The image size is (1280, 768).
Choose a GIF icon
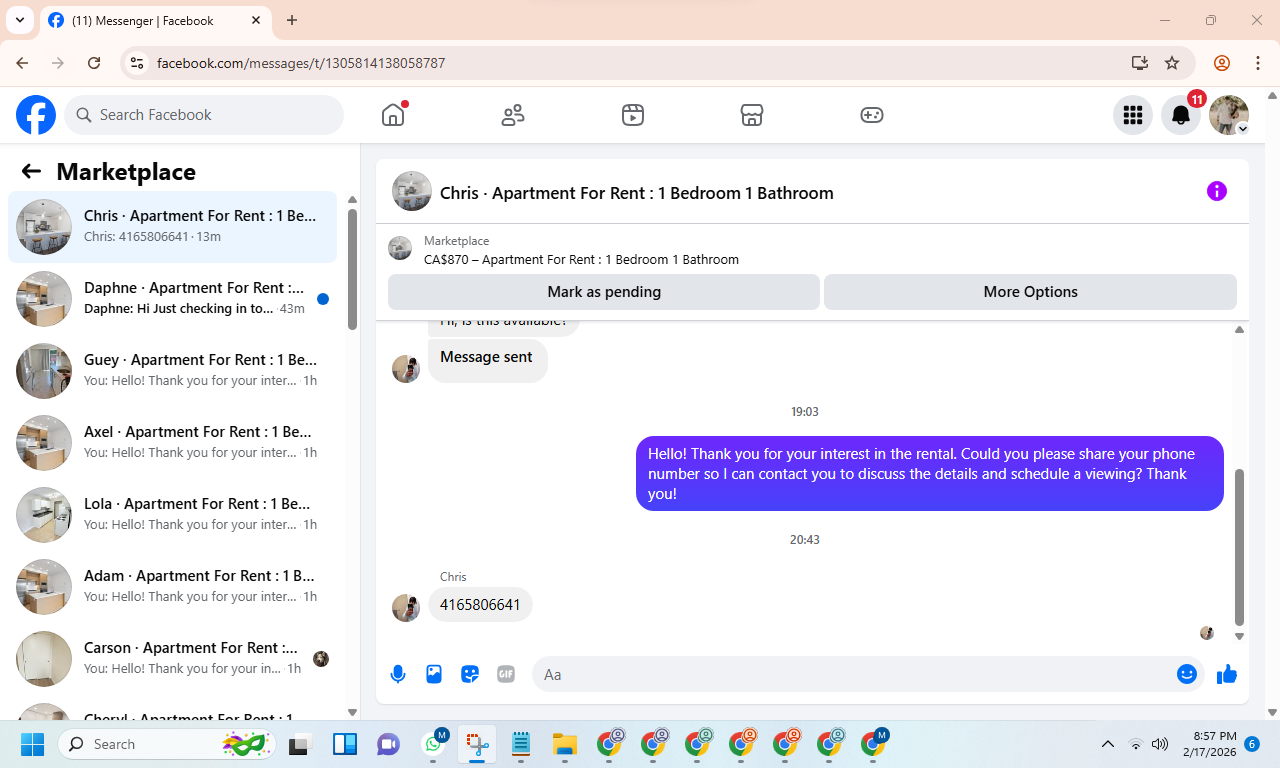click(506, 674)
